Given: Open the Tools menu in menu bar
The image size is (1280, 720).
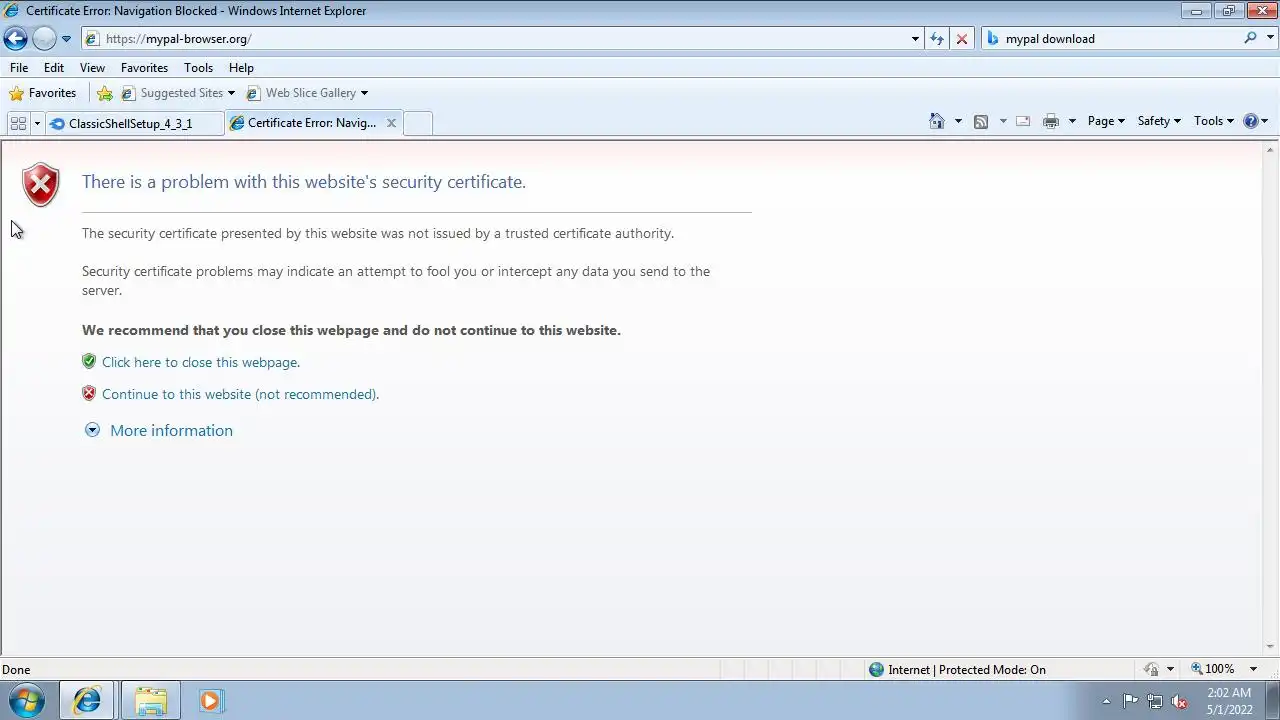Looking at the screenshot, I should (x=198, y=67).
